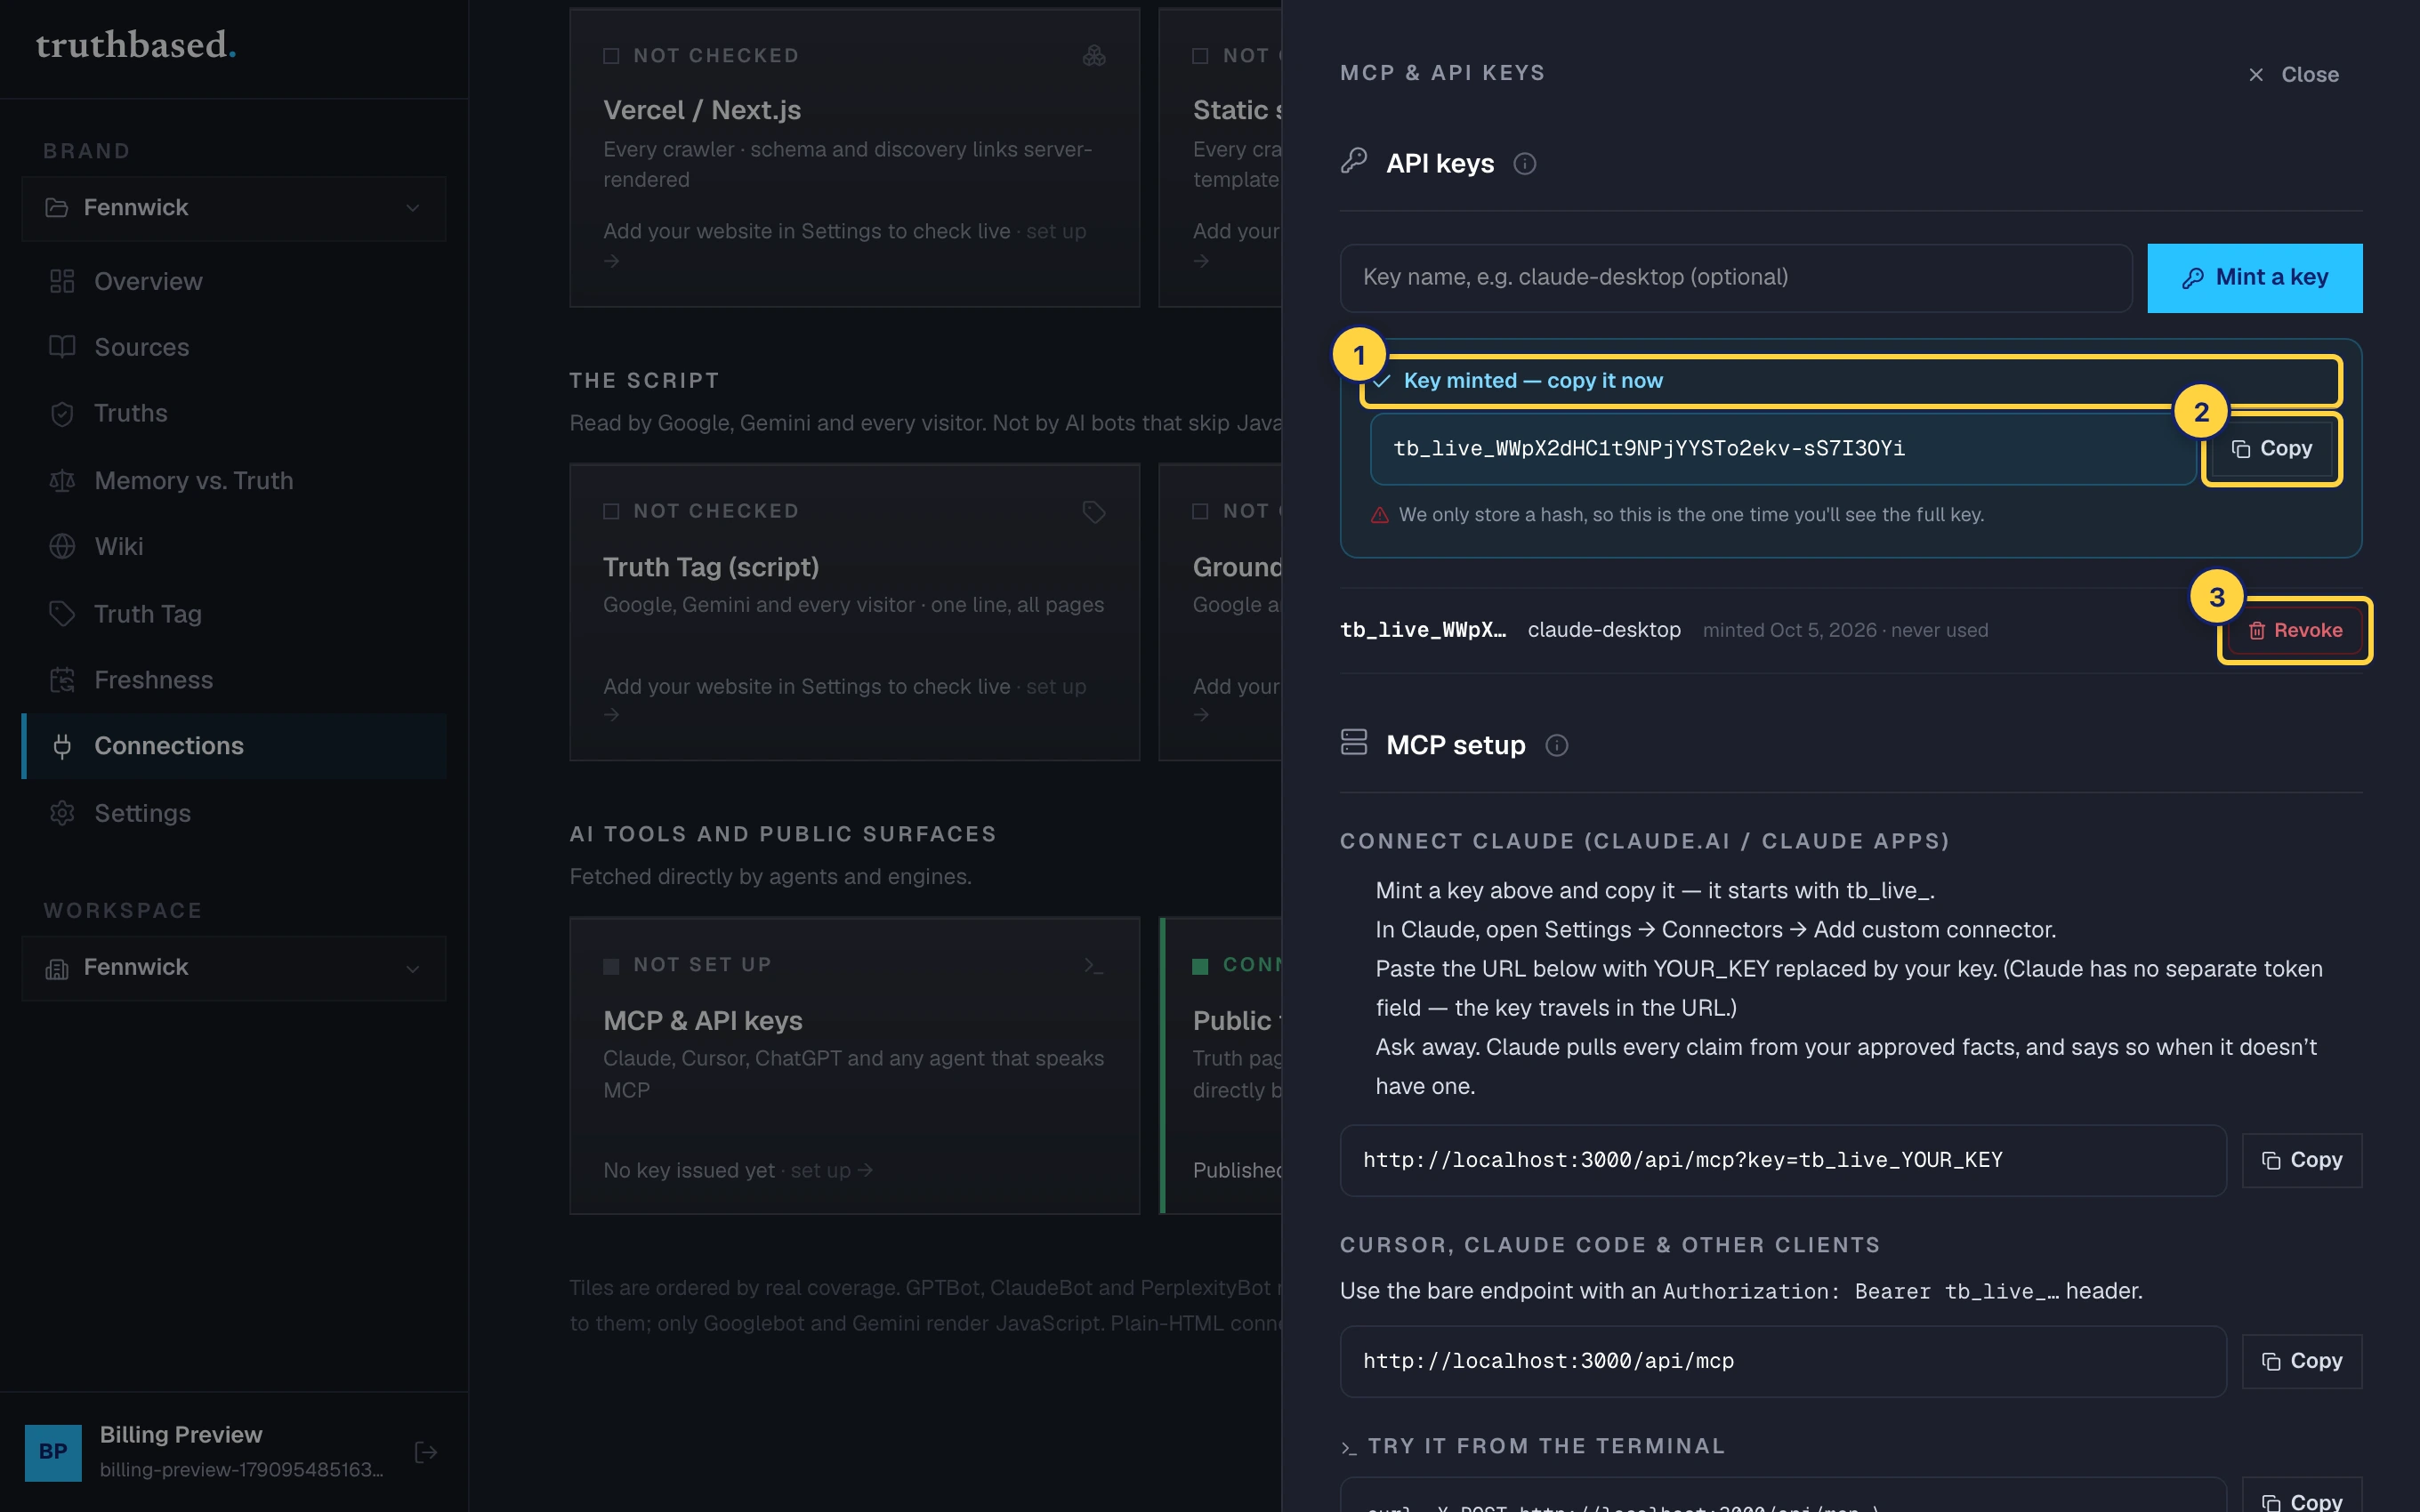
Task: Click the BP avatar in the sidebar footer
Action: pos(53,1452)
